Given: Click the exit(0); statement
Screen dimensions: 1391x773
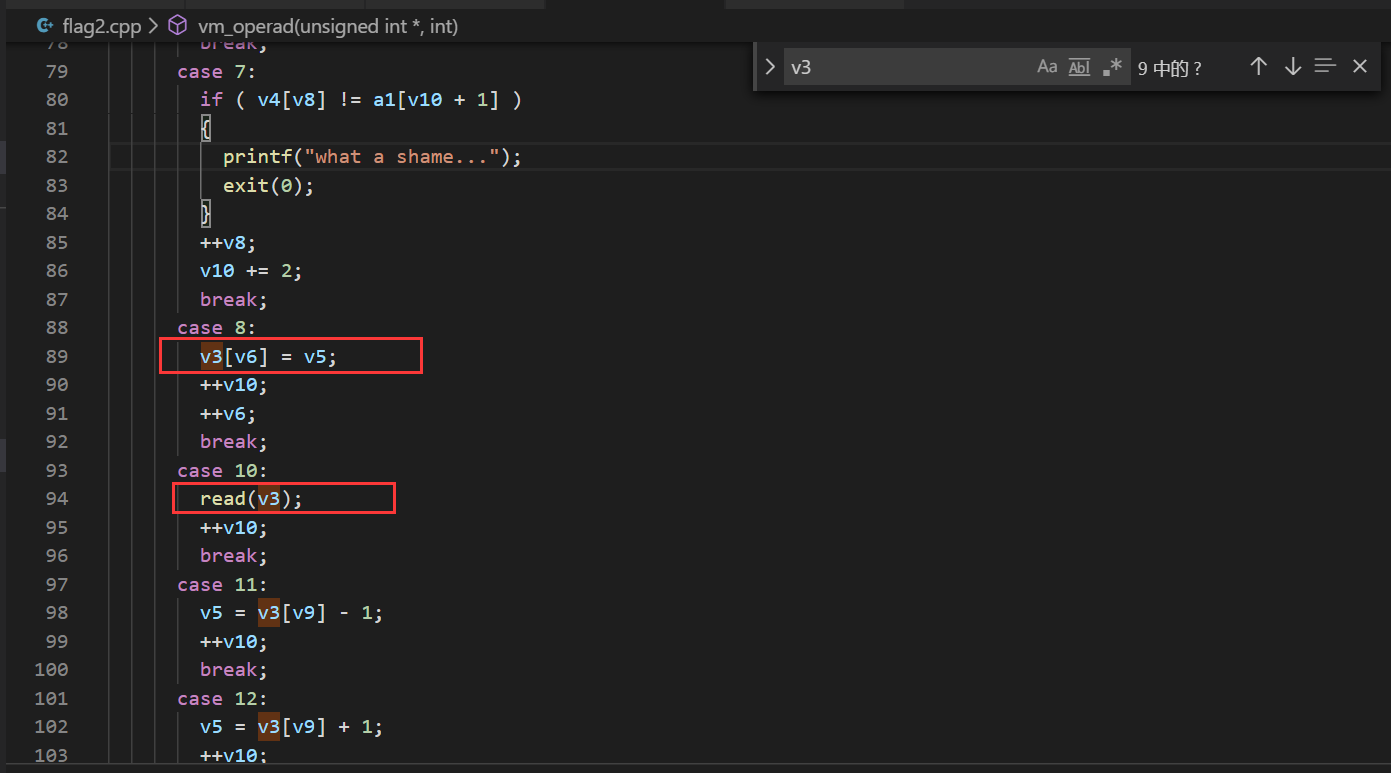Looking at the screenshot, I should (269, 185).
